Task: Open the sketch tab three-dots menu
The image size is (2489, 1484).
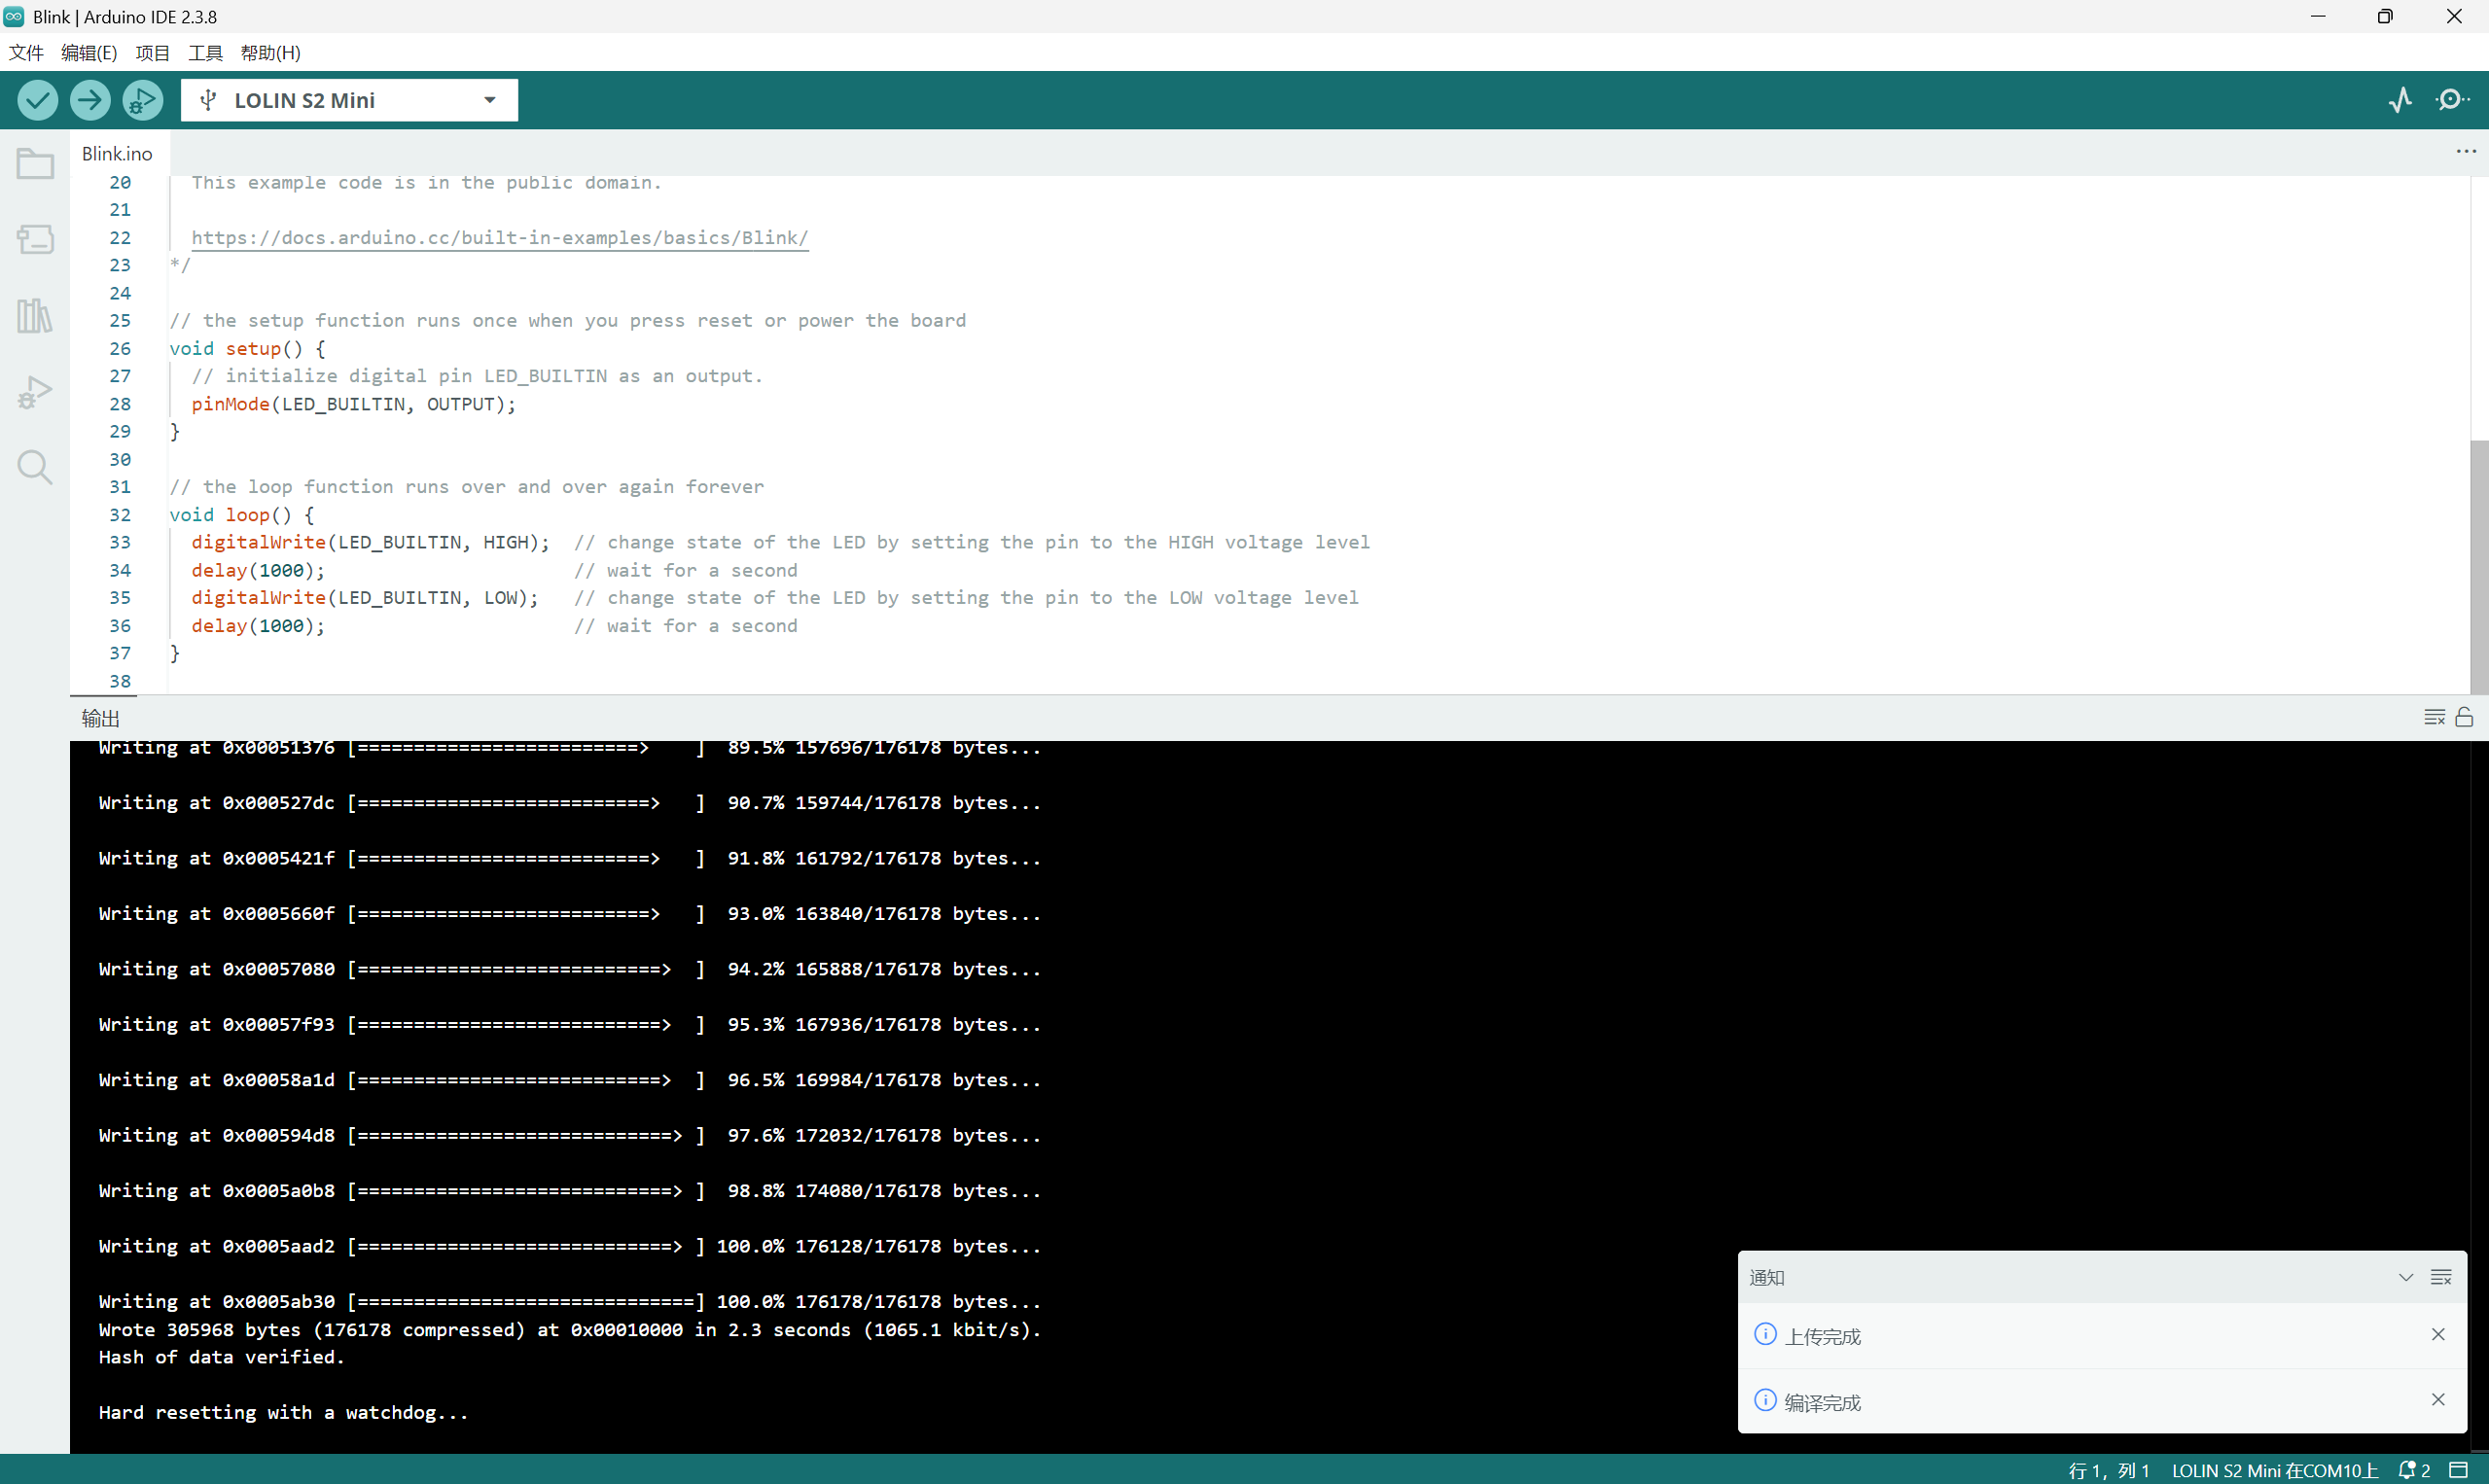Action: click(x=2466, y=152)
